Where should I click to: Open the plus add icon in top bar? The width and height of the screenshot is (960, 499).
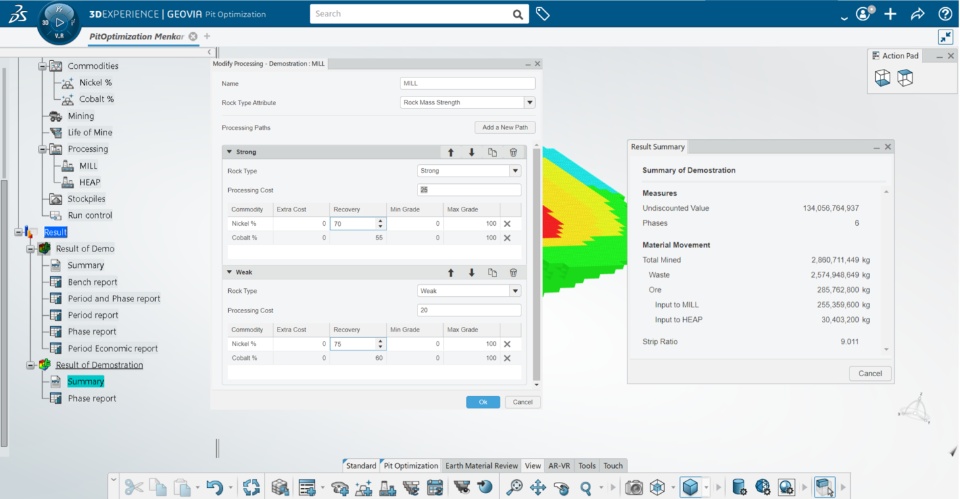[x=890, y=13]
